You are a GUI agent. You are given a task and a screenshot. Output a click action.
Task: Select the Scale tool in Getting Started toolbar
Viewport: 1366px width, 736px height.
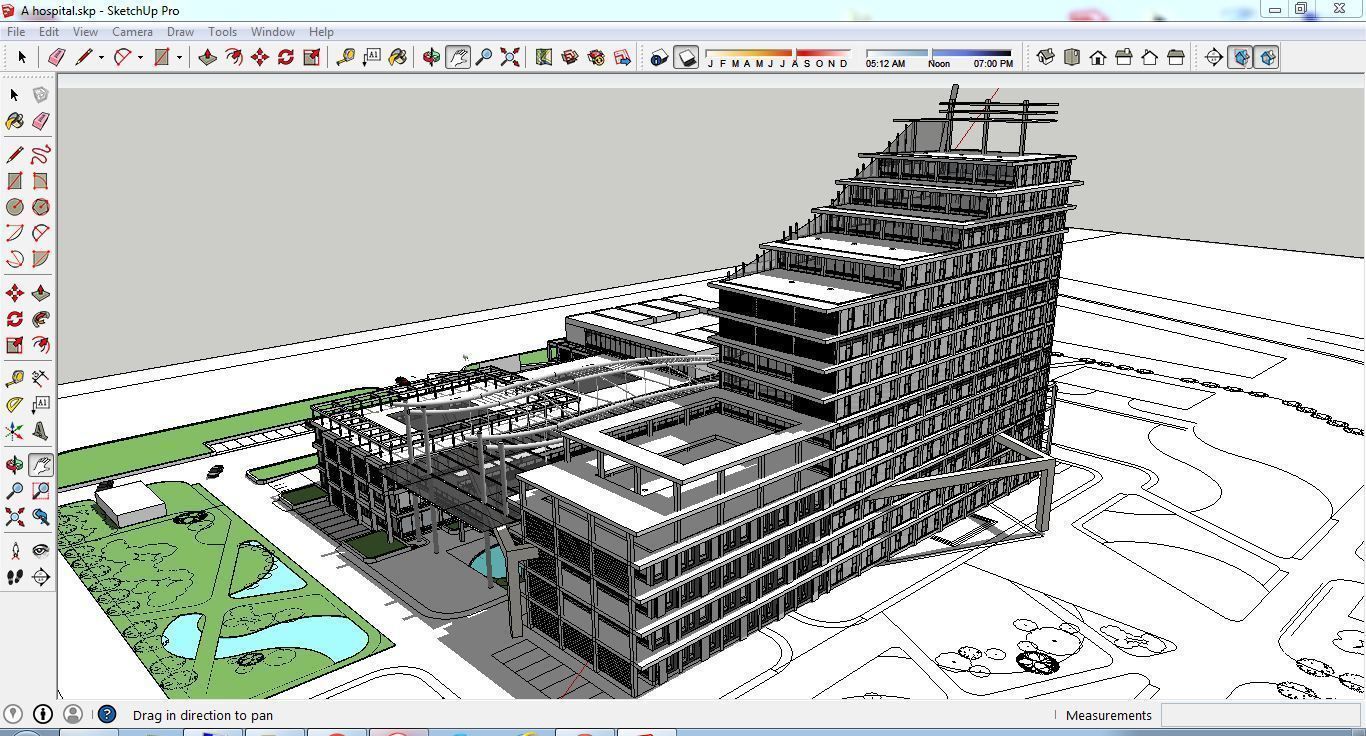pyautogui.click(x=312, y=58)
